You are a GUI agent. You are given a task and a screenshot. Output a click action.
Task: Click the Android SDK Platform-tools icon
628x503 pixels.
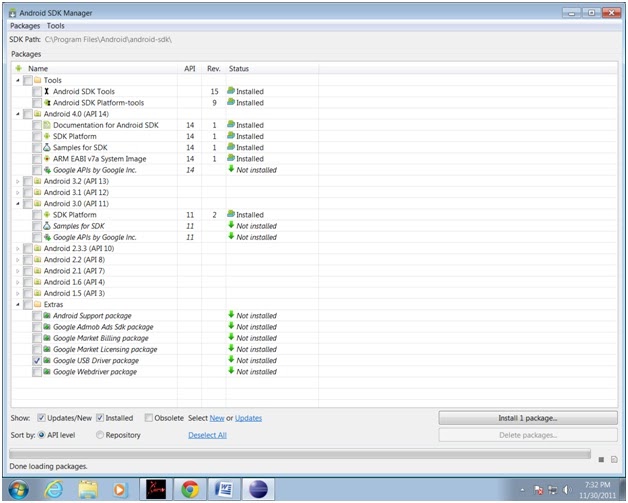coord(47,103)
